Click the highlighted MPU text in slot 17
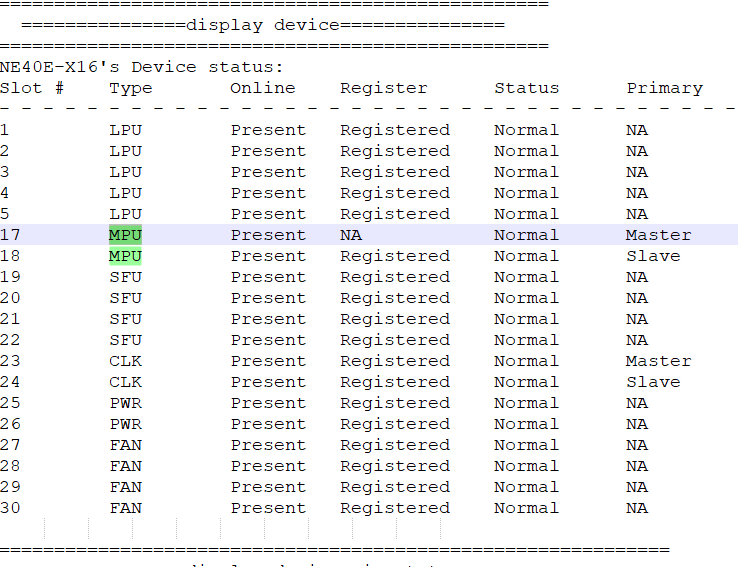Screen dimensions: 738x567 click(125, 235)
